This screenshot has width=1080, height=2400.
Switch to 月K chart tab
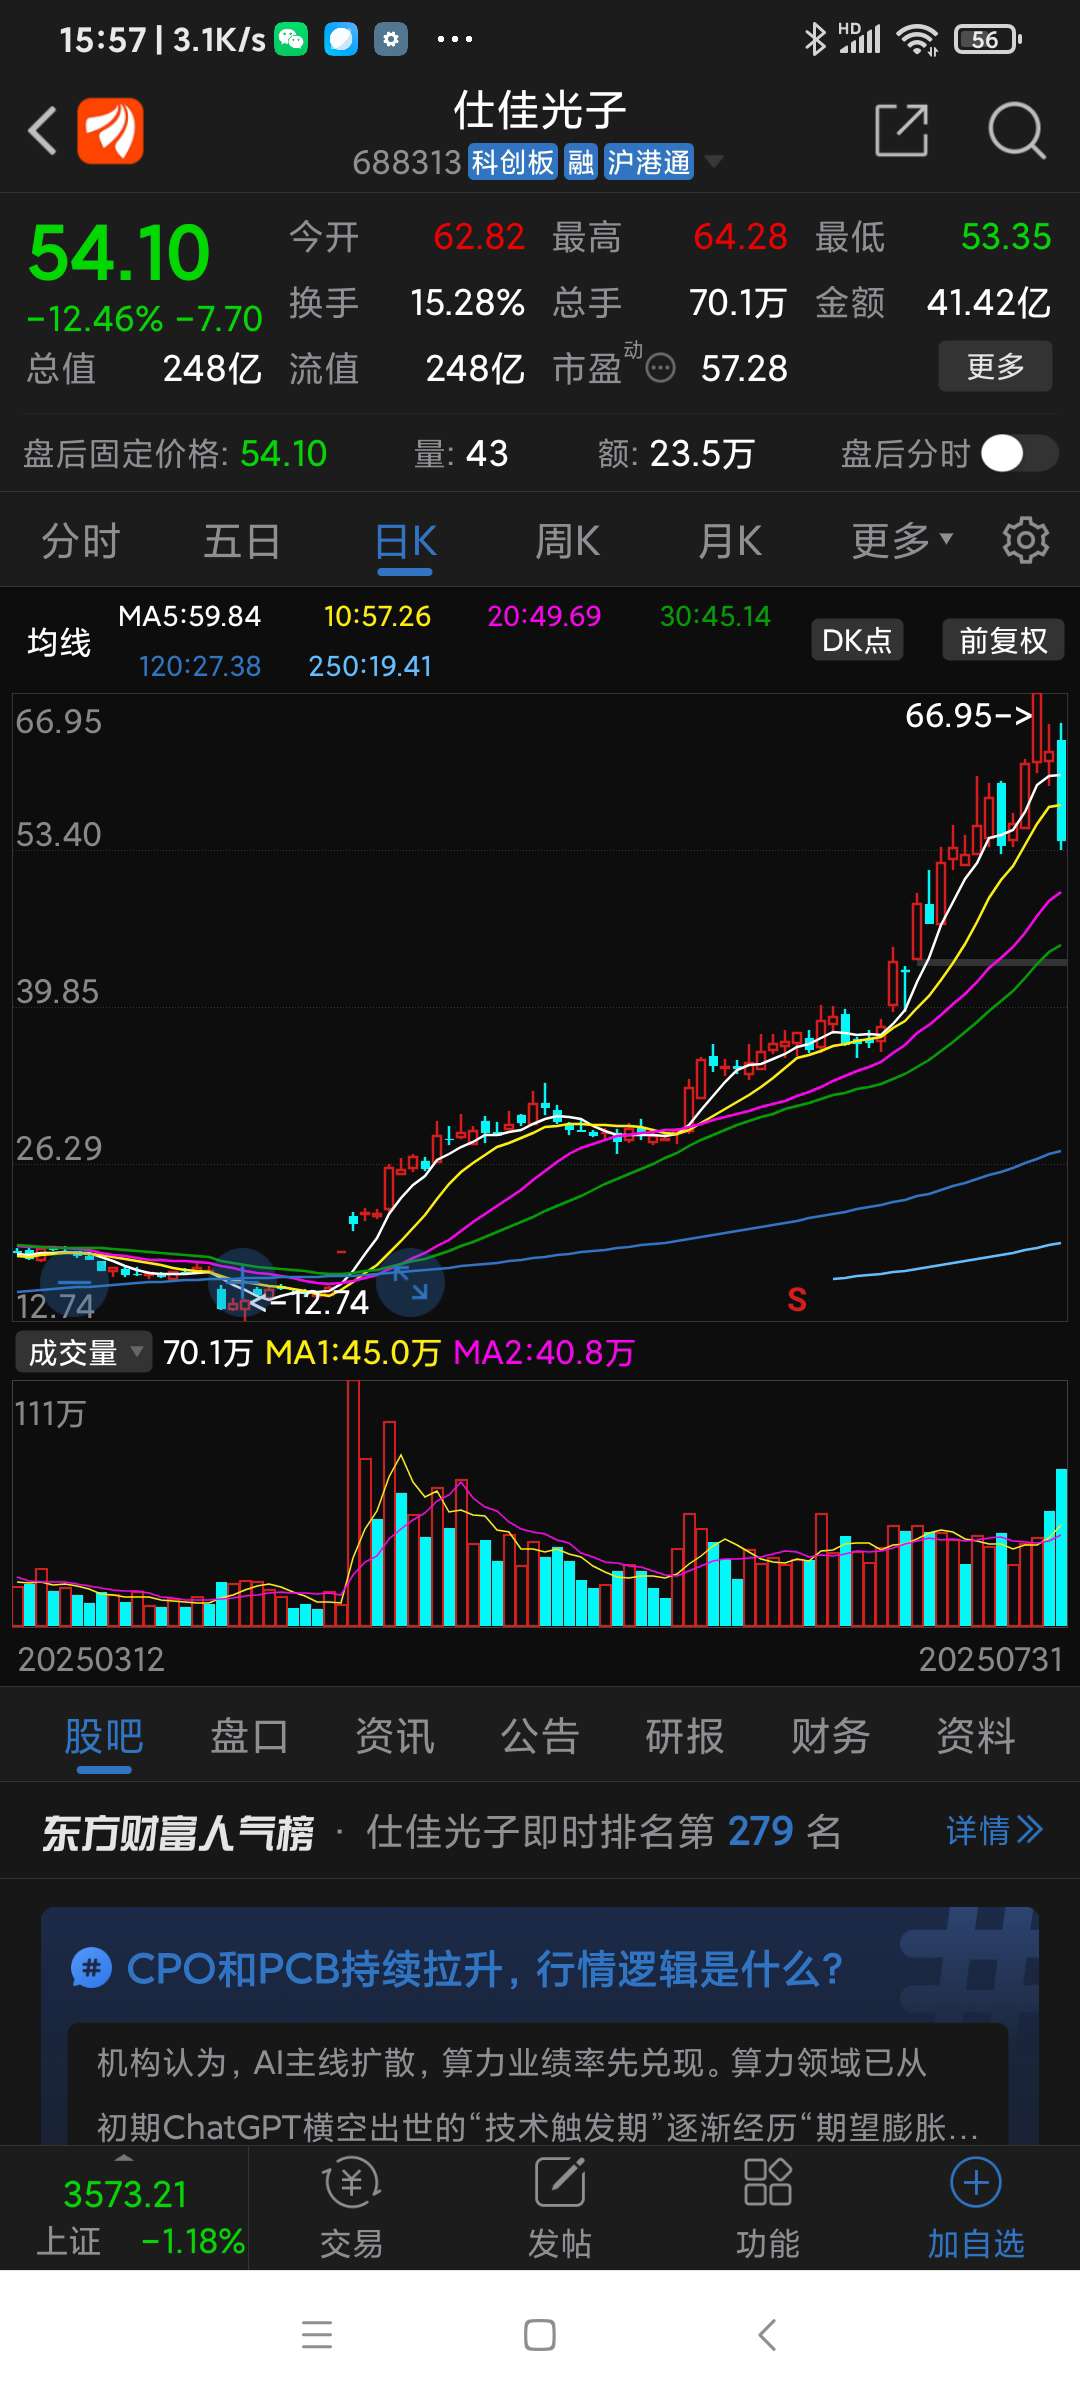[729, 541]
